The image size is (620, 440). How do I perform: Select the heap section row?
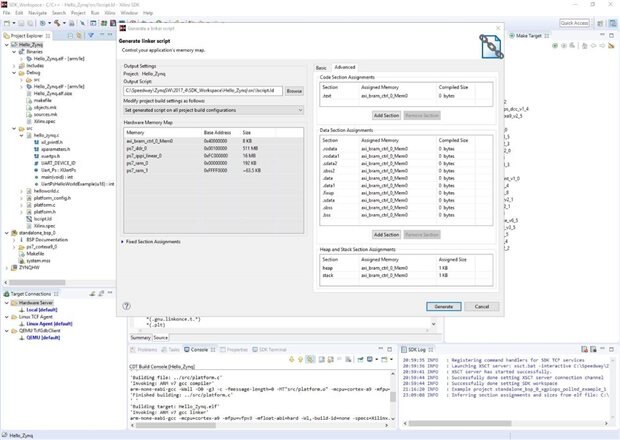(x=406, y=268)
